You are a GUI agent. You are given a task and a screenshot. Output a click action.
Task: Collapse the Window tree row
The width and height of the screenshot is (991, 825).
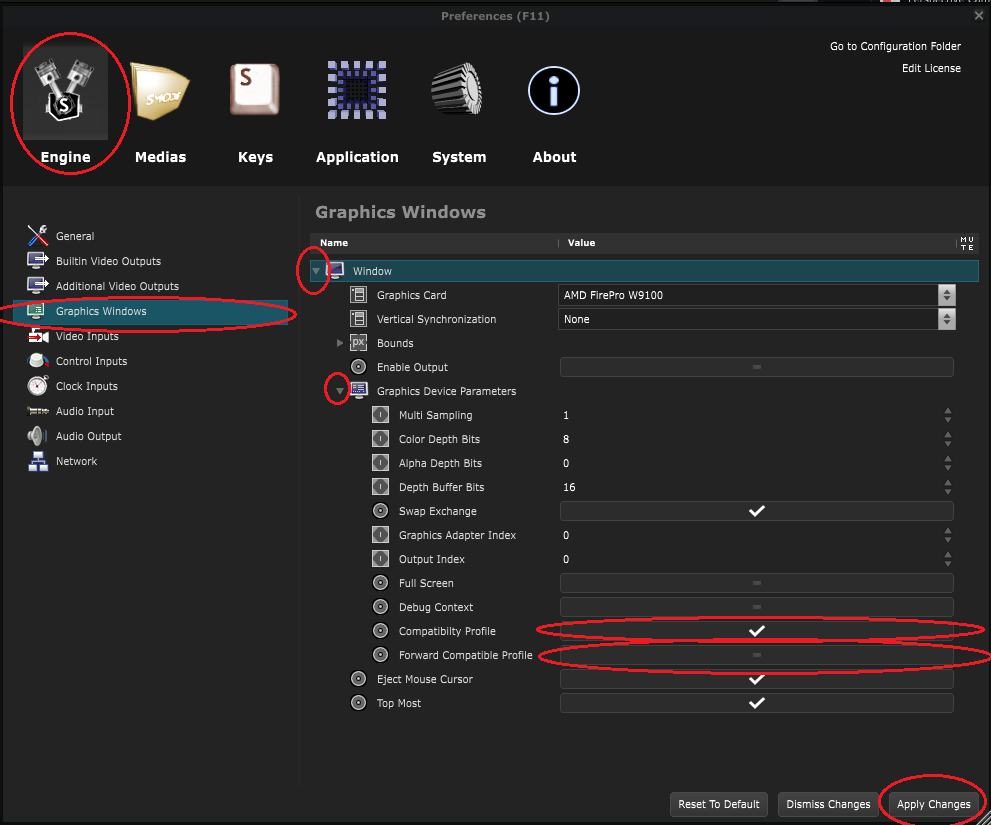click(x=315, y=271)
